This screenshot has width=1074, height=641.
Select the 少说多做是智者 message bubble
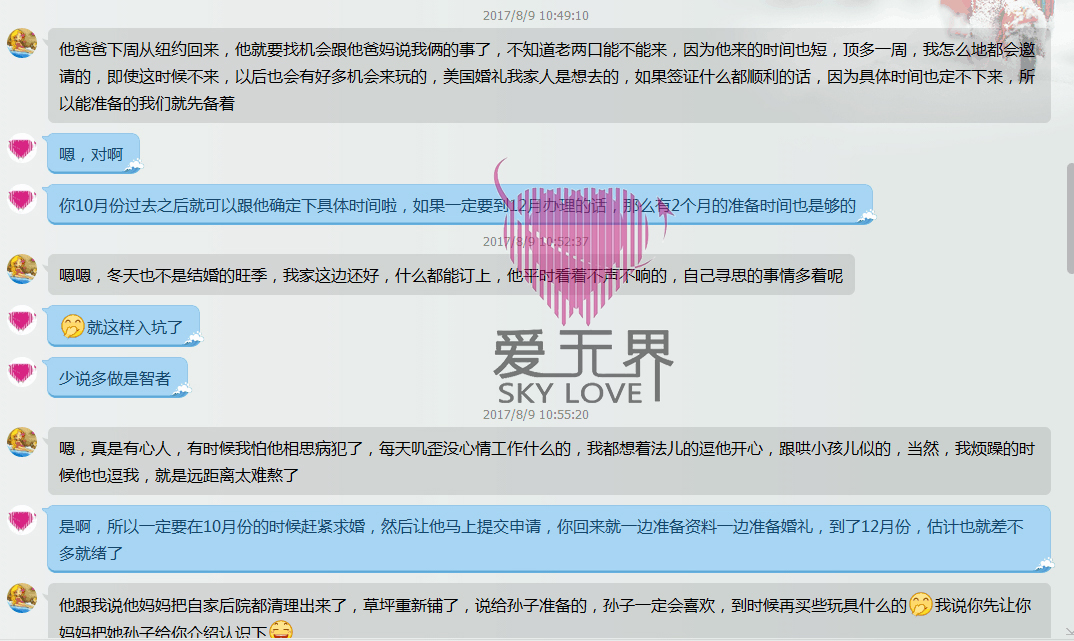coord(116,378)
